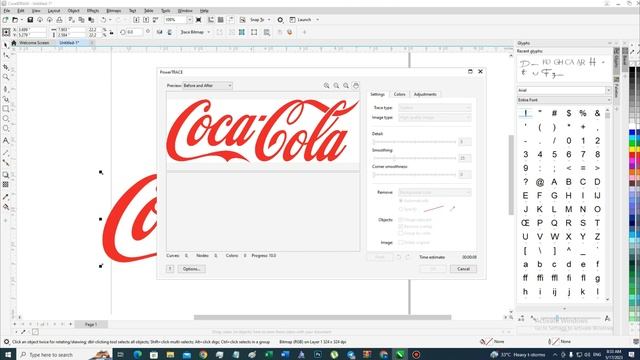Click the Smoothing slider in PowerTRACE
640x360 pixels.
[x=414, y=158]
